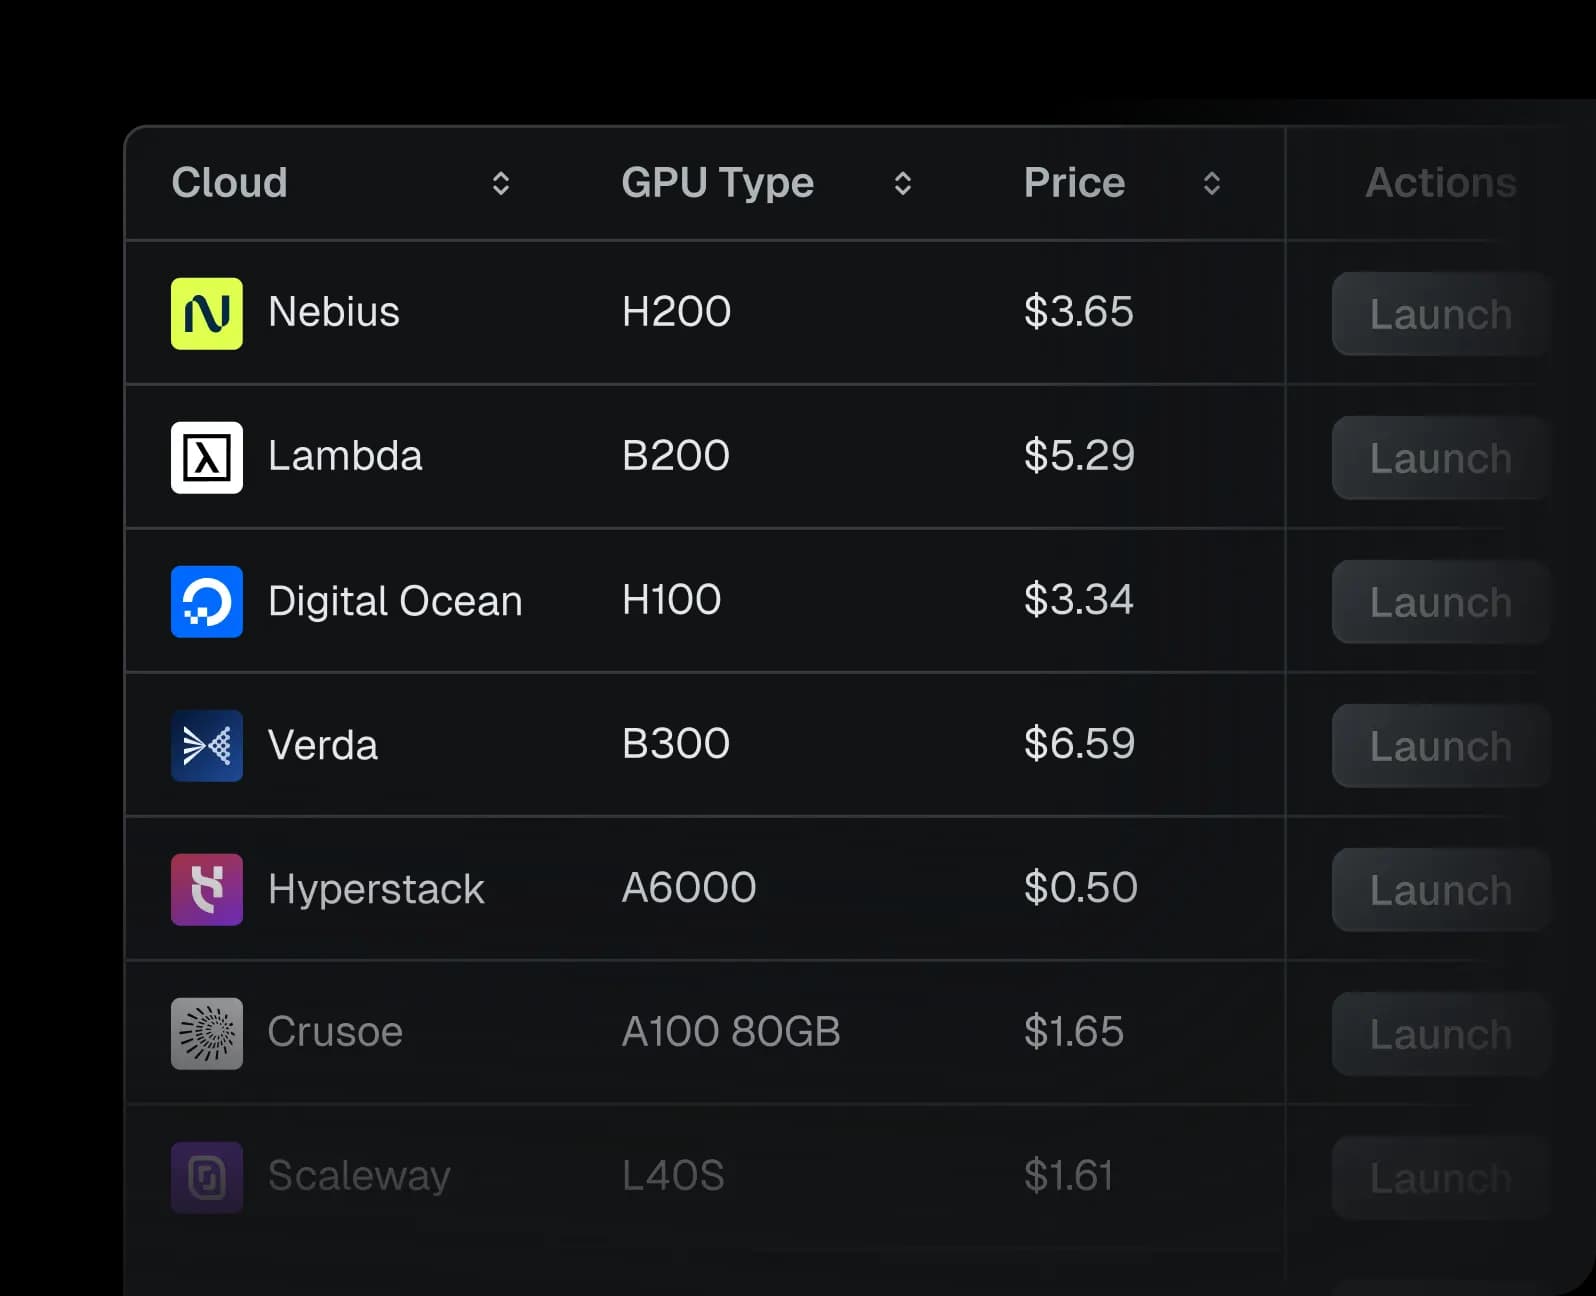Launch the Scaleway L40S instance
The height and width of the screenshot is (1296, 1596).
[1440, 1177]
